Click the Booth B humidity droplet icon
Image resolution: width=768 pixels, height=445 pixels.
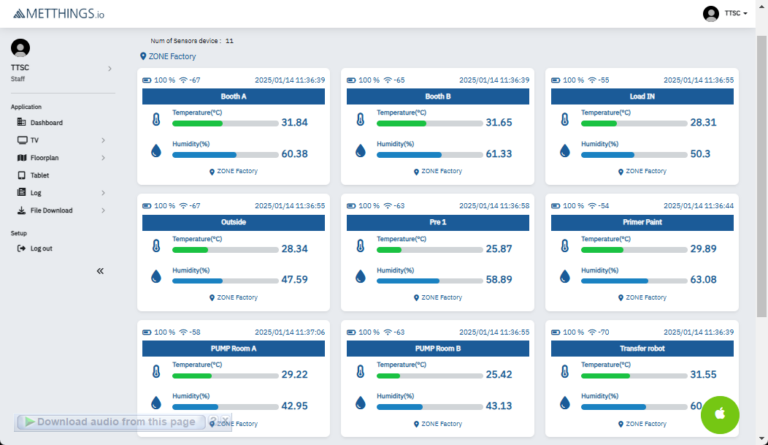coord(360,151)
